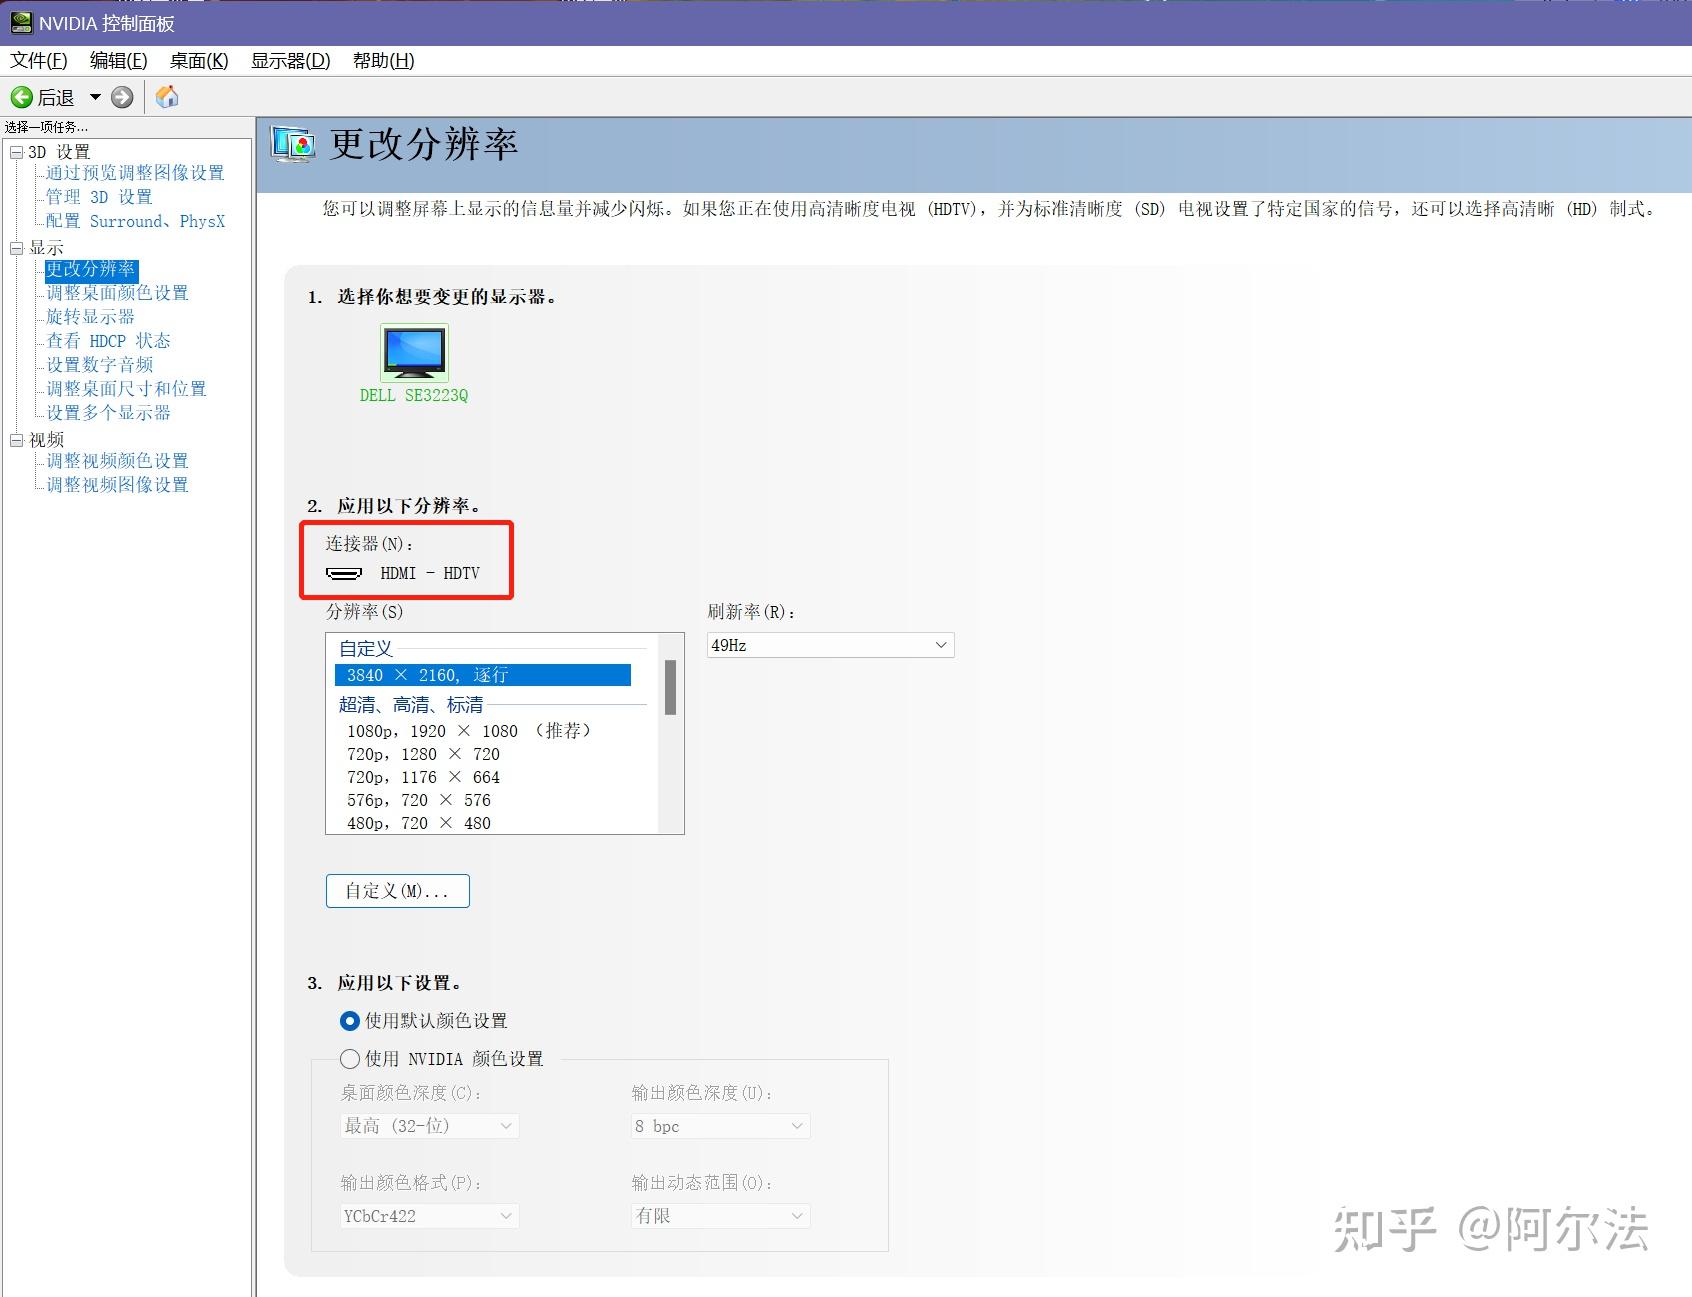Select 720p, 1280 × 720 resolution

tap(423, 754)
